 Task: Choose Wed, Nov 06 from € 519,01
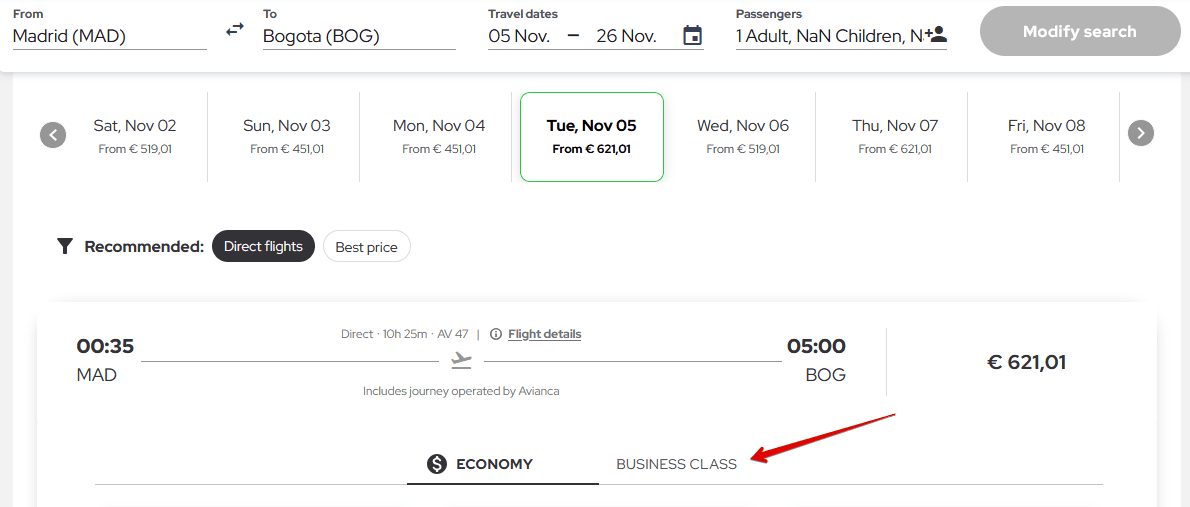coord(742,136)
